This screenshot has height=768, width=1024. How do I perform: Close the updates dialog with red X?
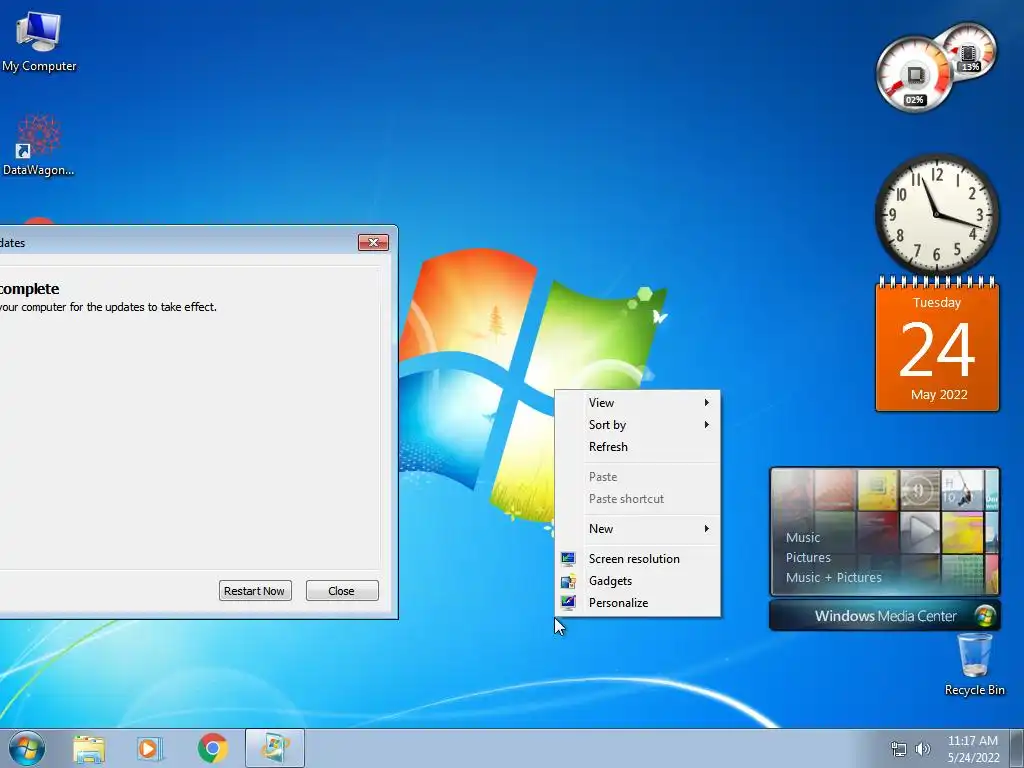[374, 243]
